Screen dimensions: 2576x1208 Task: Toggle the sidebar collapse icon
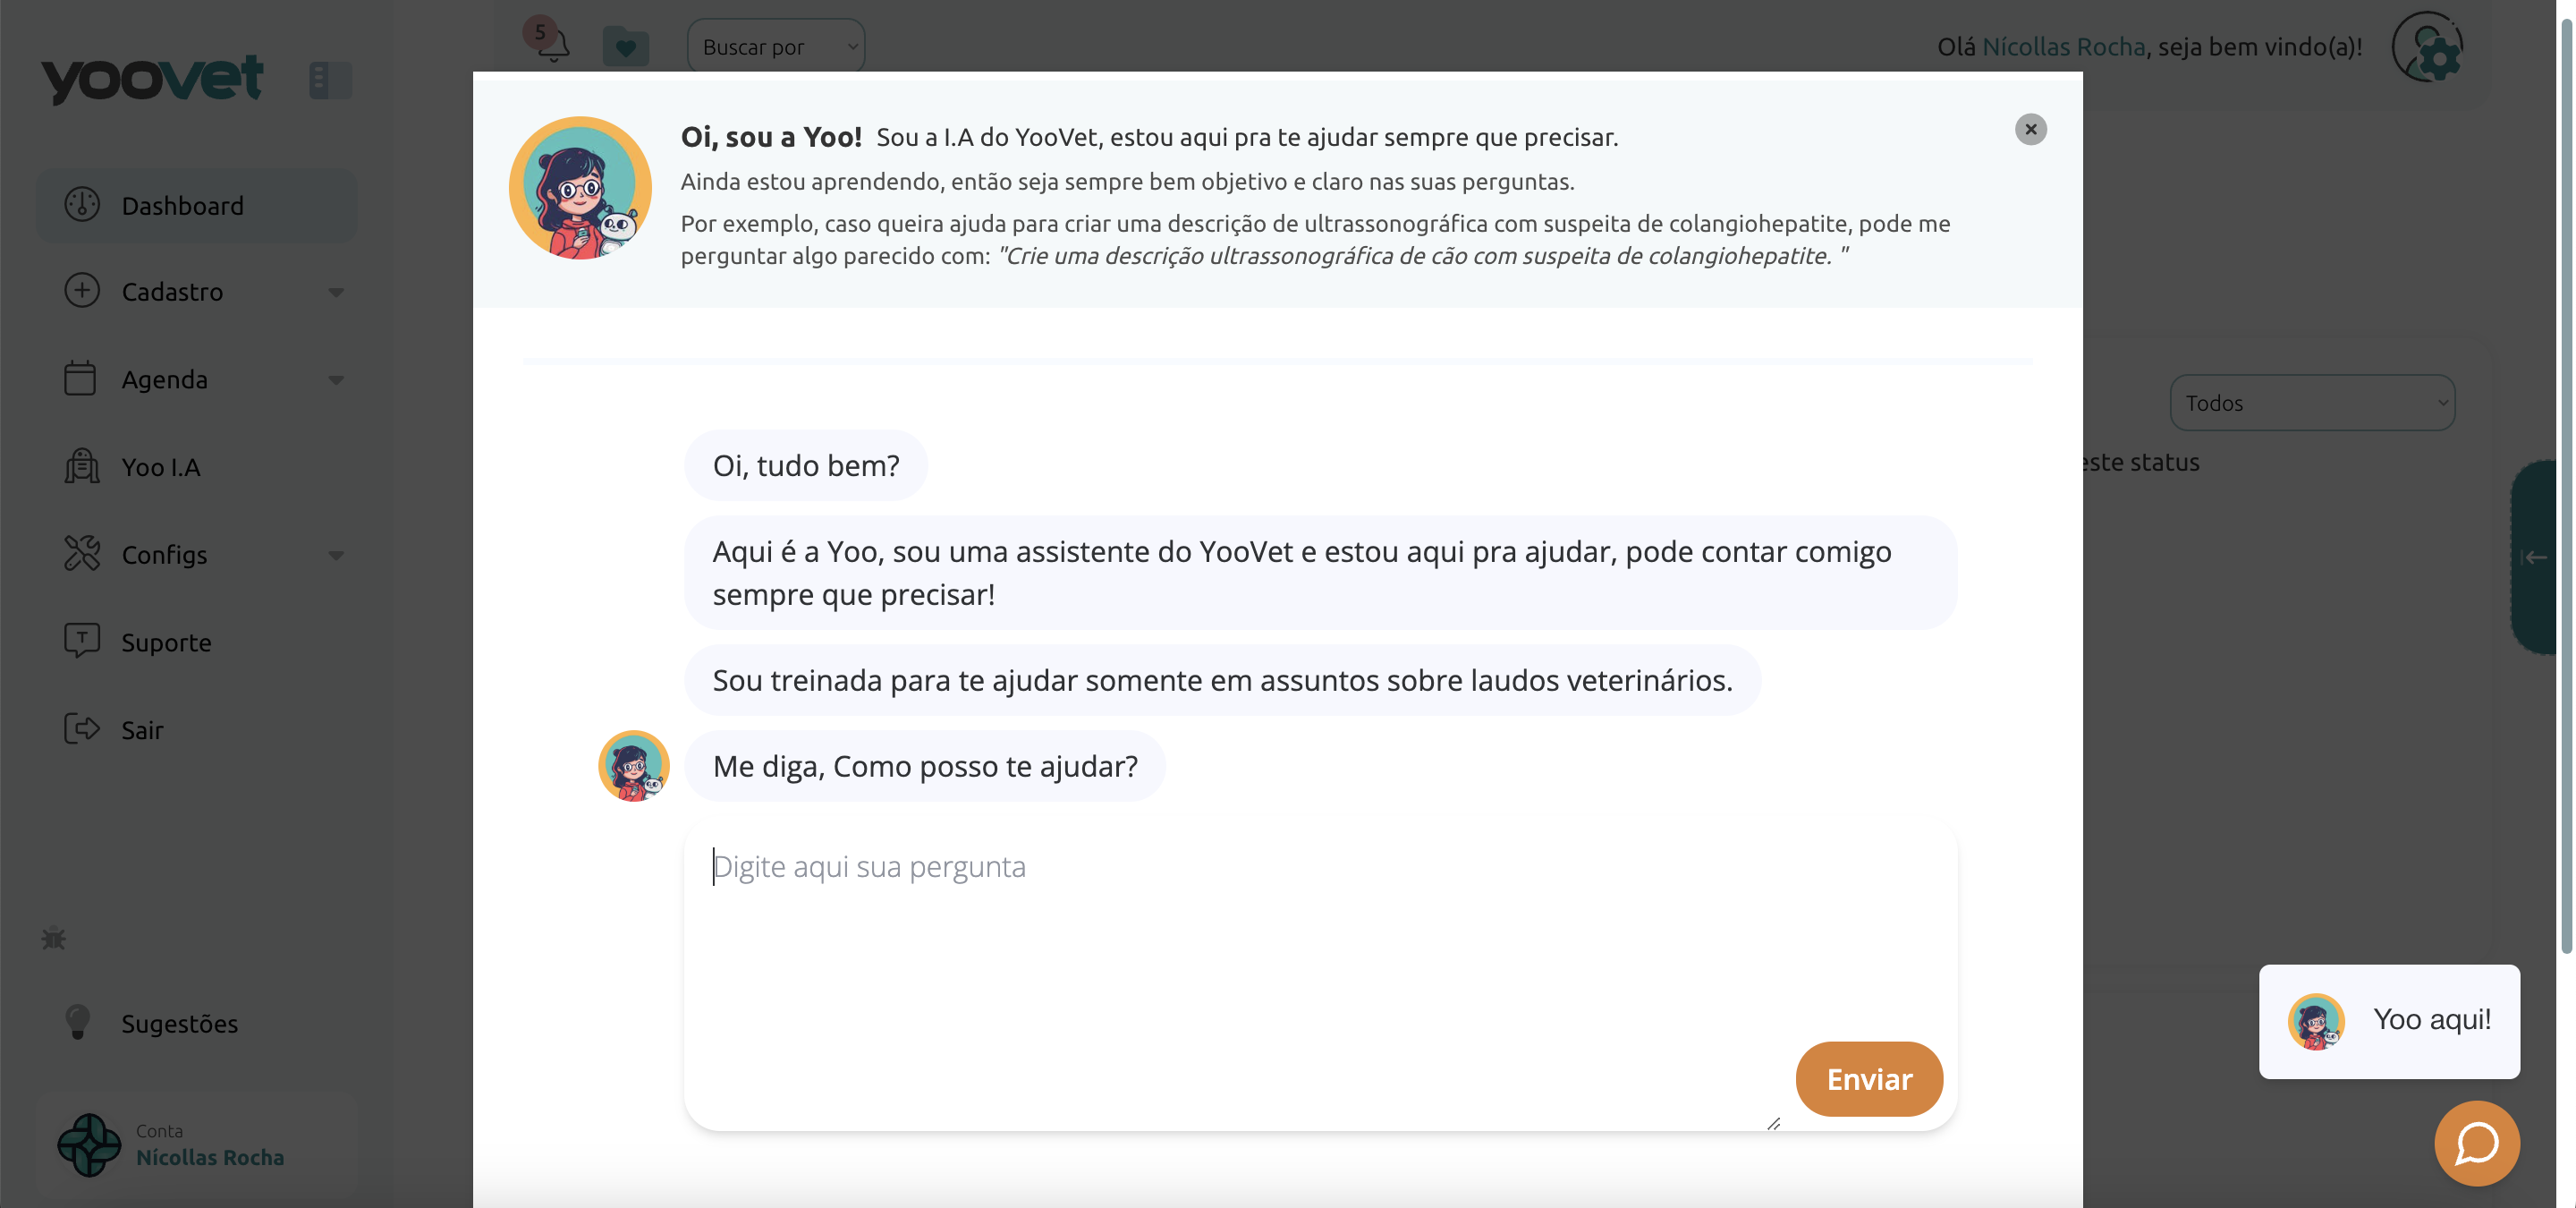coord(330,80)
